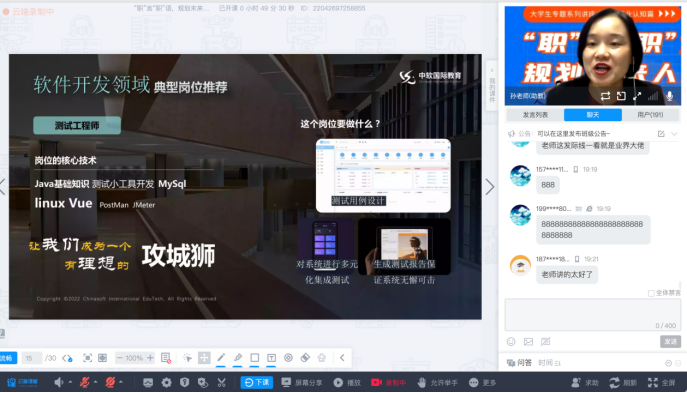Click the scissors screenshot icon
This screenshot has width=687, height=393.
coord(222,382)
